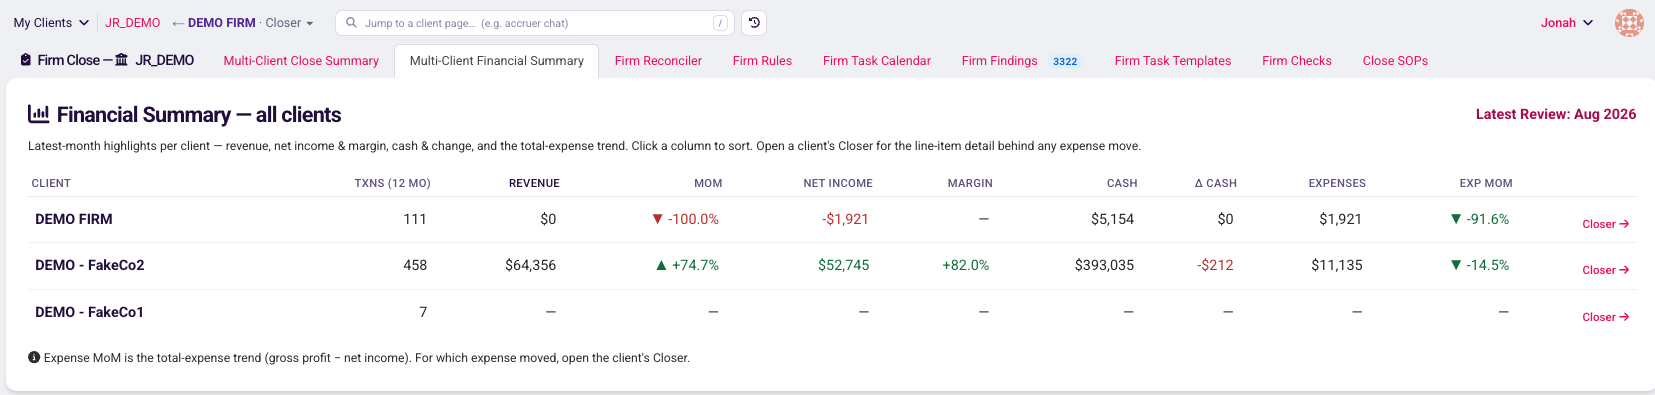This screenshot has height=395, width=1655.
Task: Open the Firm Reconciler tab
Action: 658,61
